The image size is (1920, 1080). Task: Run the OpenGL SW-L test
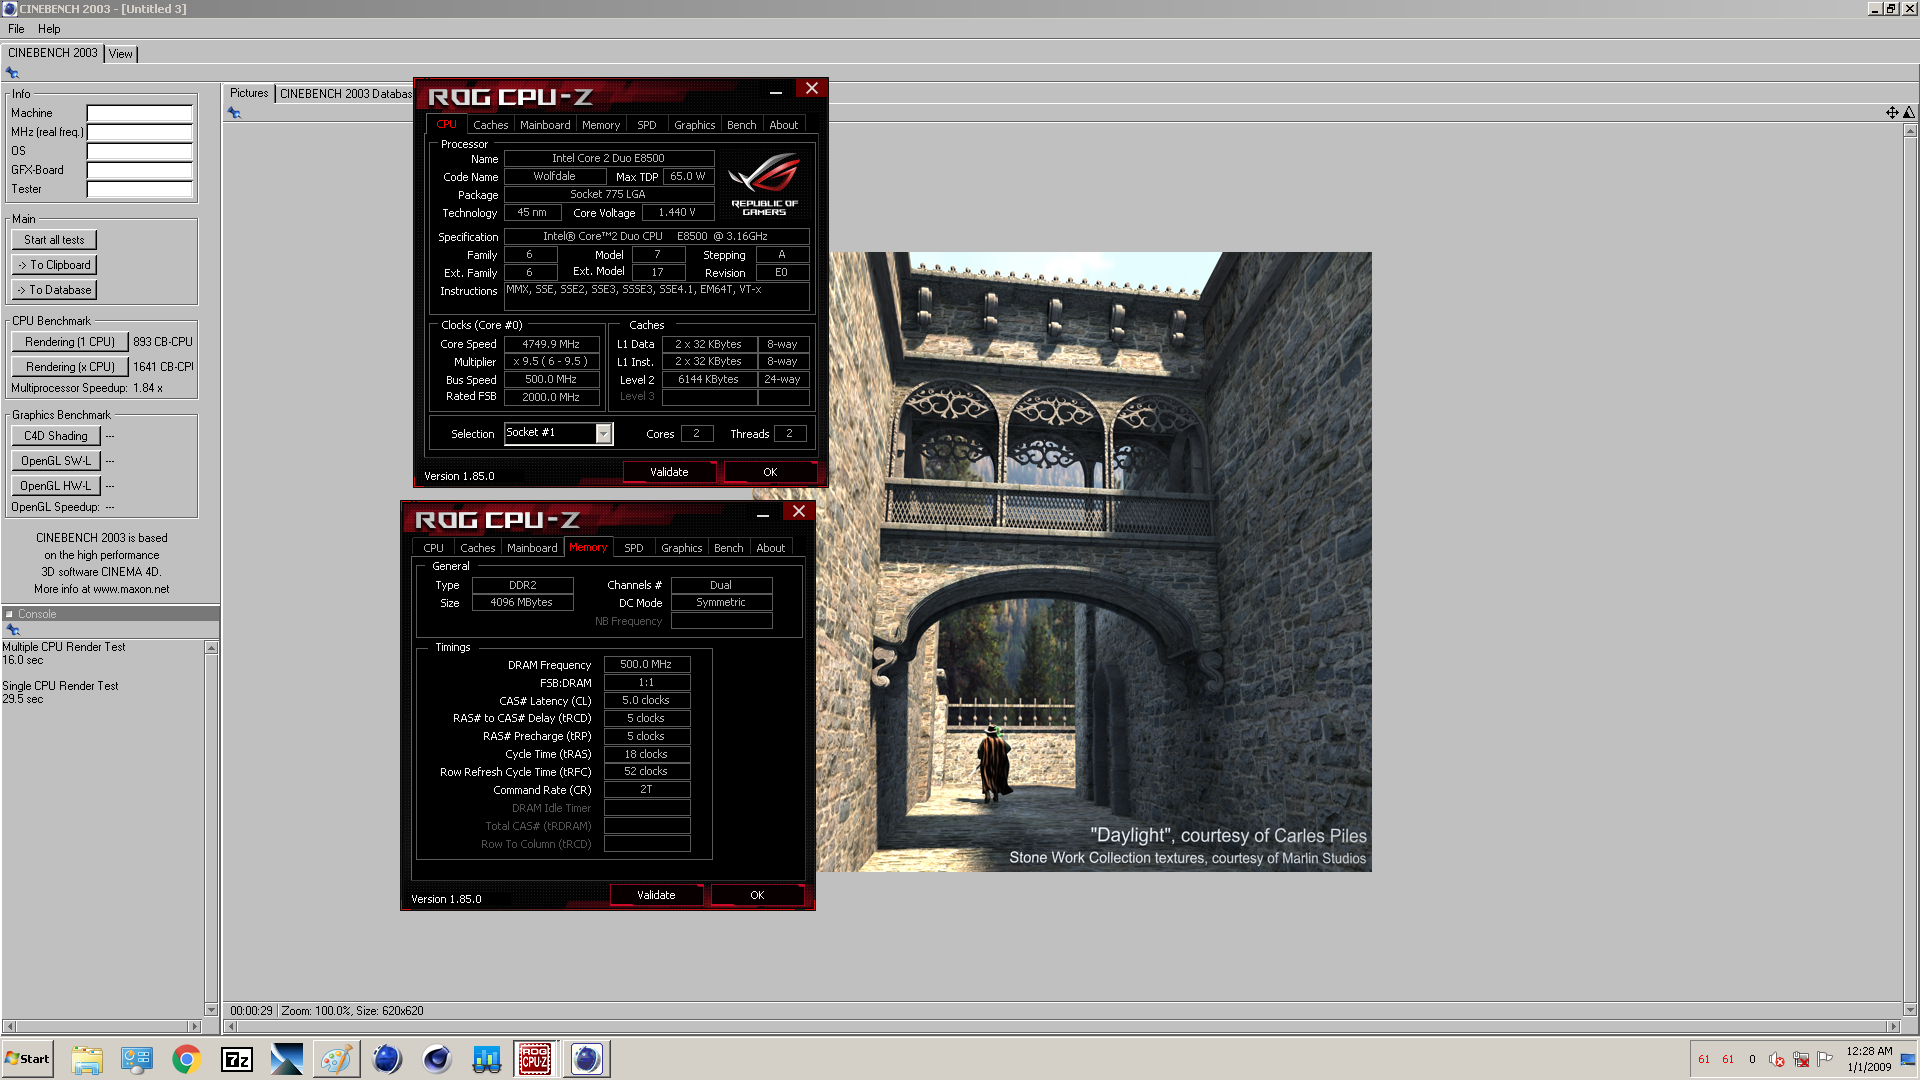tap(56, 461)
